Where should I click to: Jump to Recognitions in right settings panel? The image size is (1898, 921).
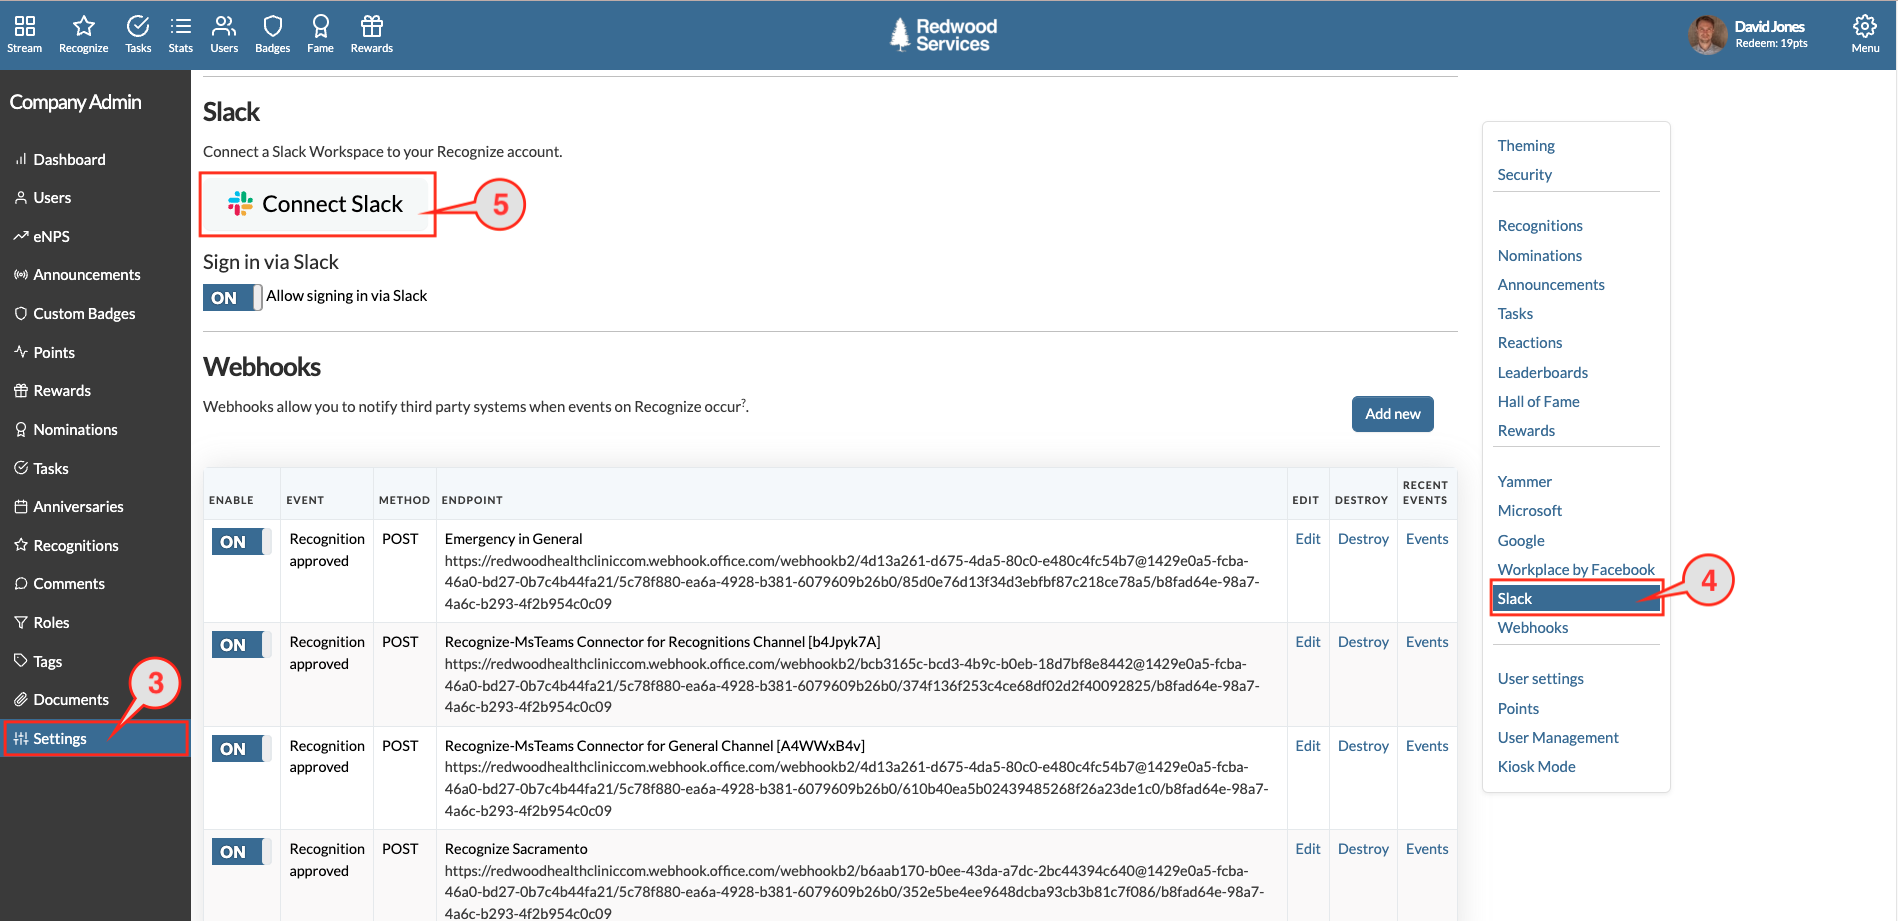click(x=1540, y=226)
